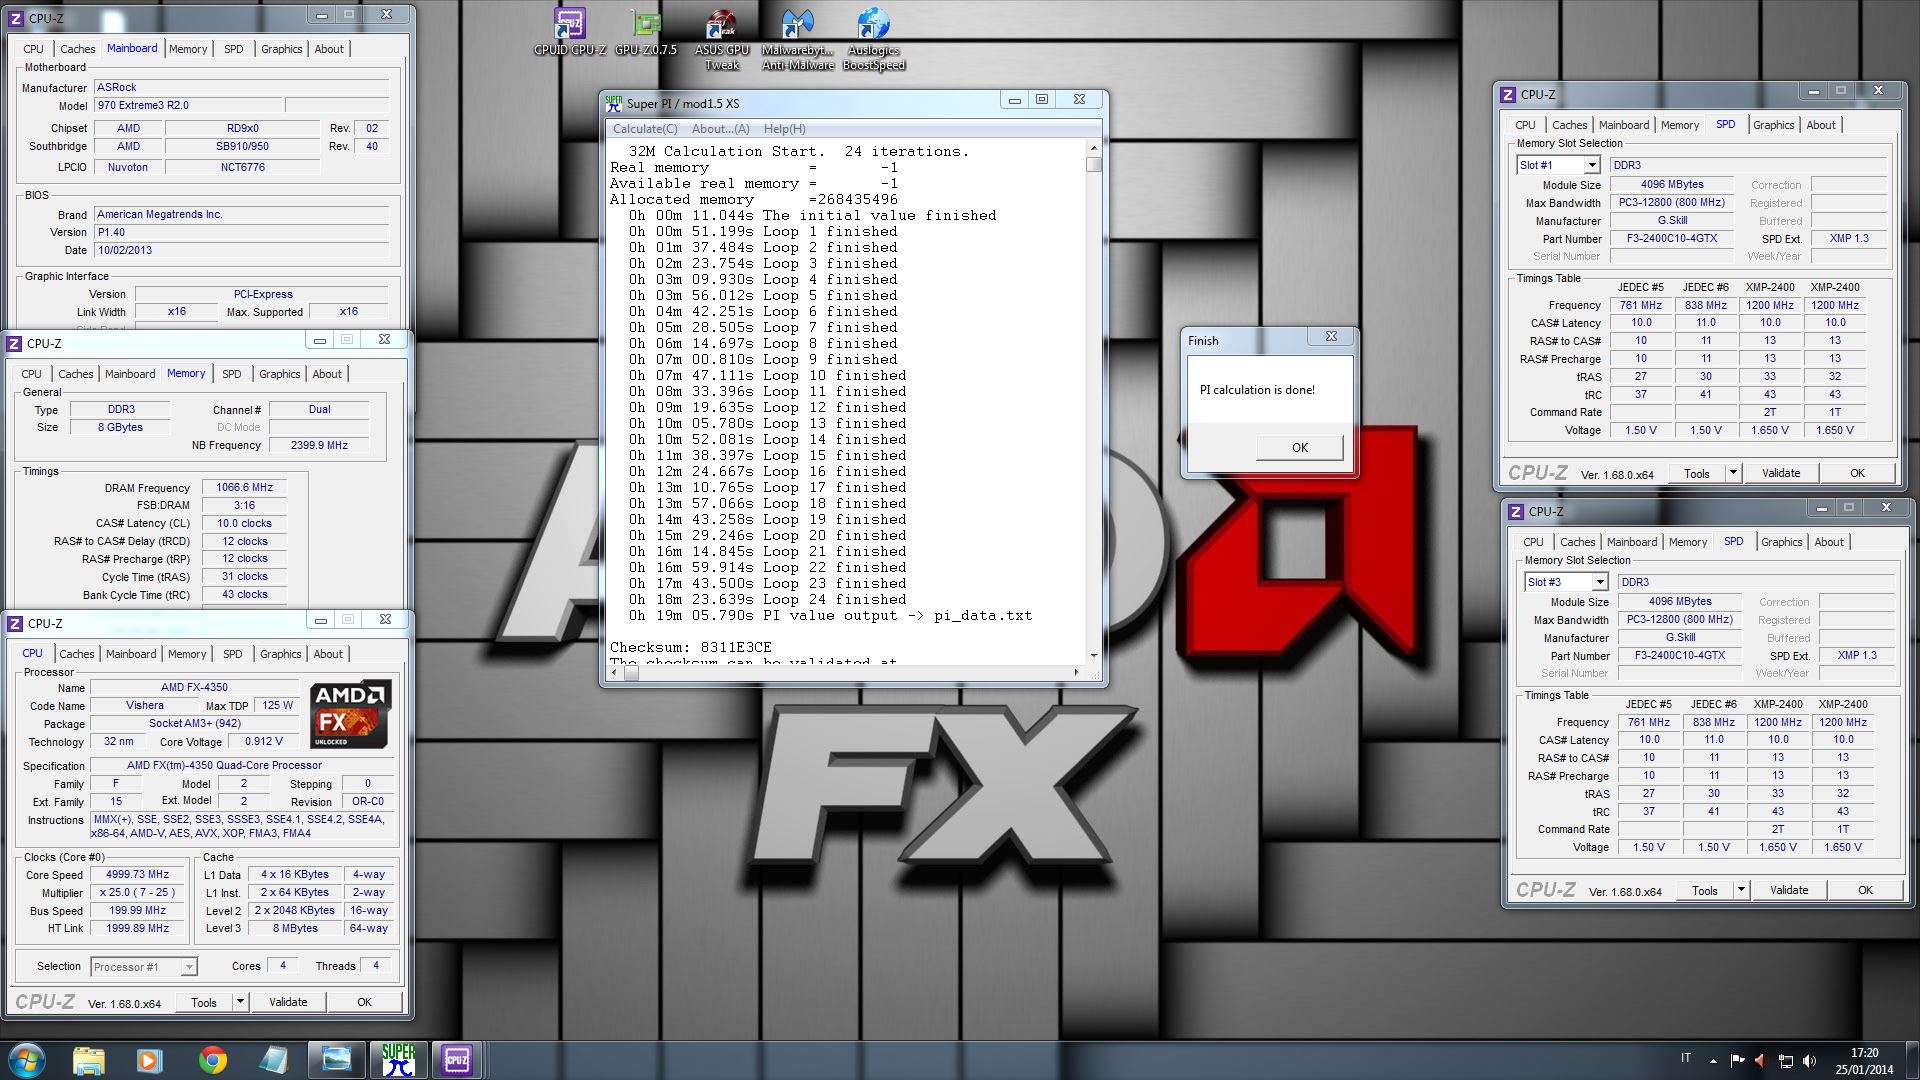The height and width of the screenshot is (1080, 1920).
Task: Open the volume speaker tray icon
Action: pyautogui.click(x=1809, y=1061)
